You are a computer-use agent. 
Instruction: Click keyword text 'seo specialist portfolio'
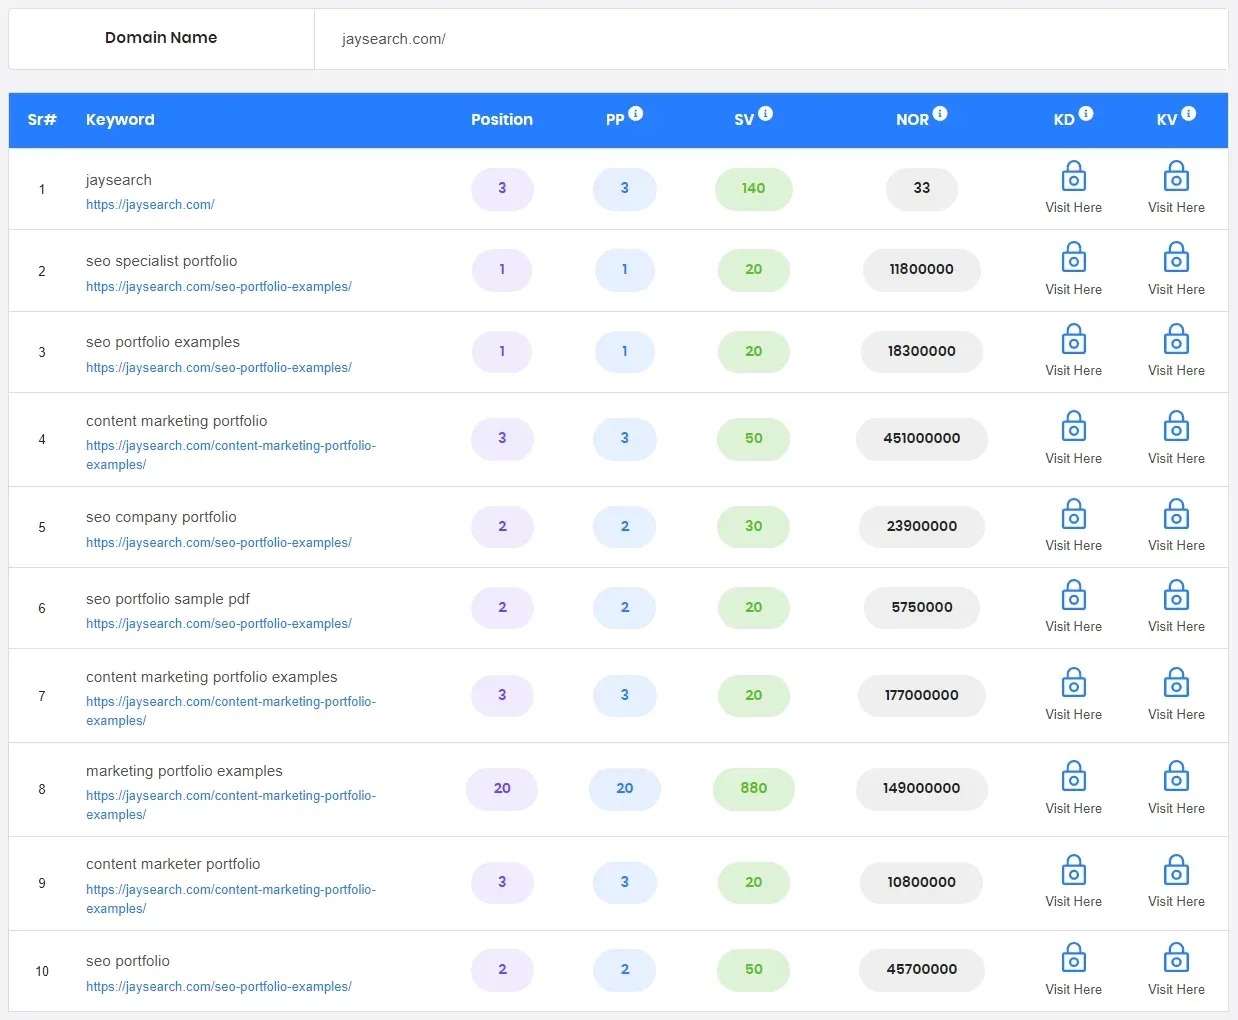pyautogui.click(x=162, y=261)
